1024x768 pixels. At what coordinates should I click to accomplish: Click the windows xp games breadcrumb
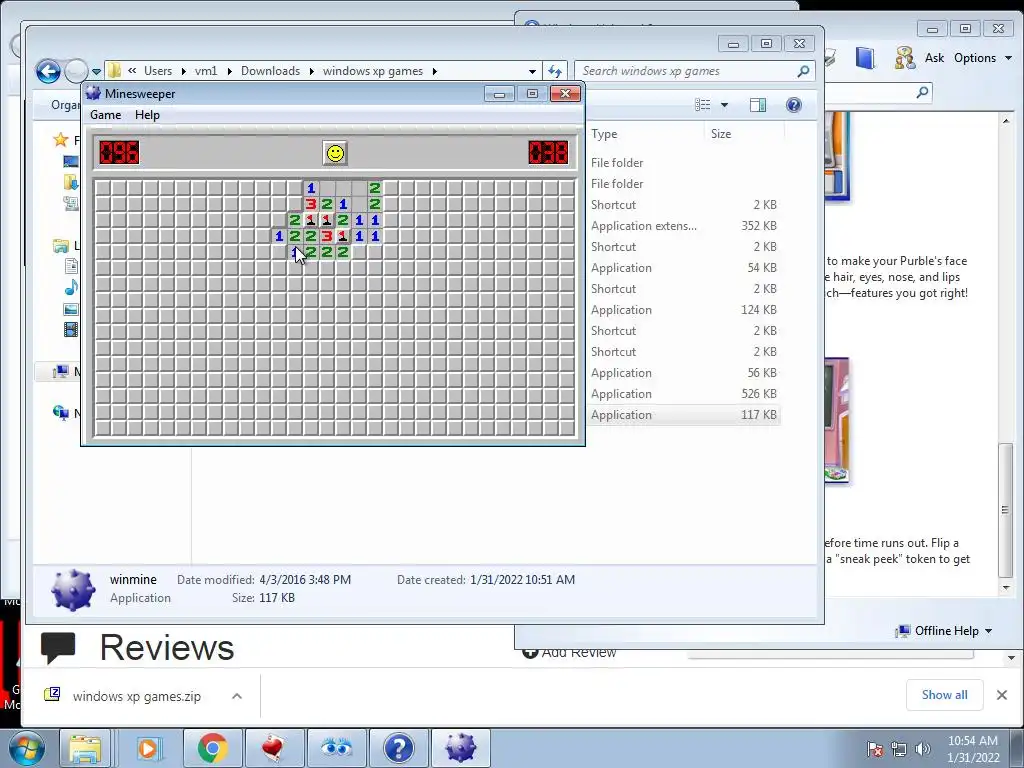coord(373,71)
